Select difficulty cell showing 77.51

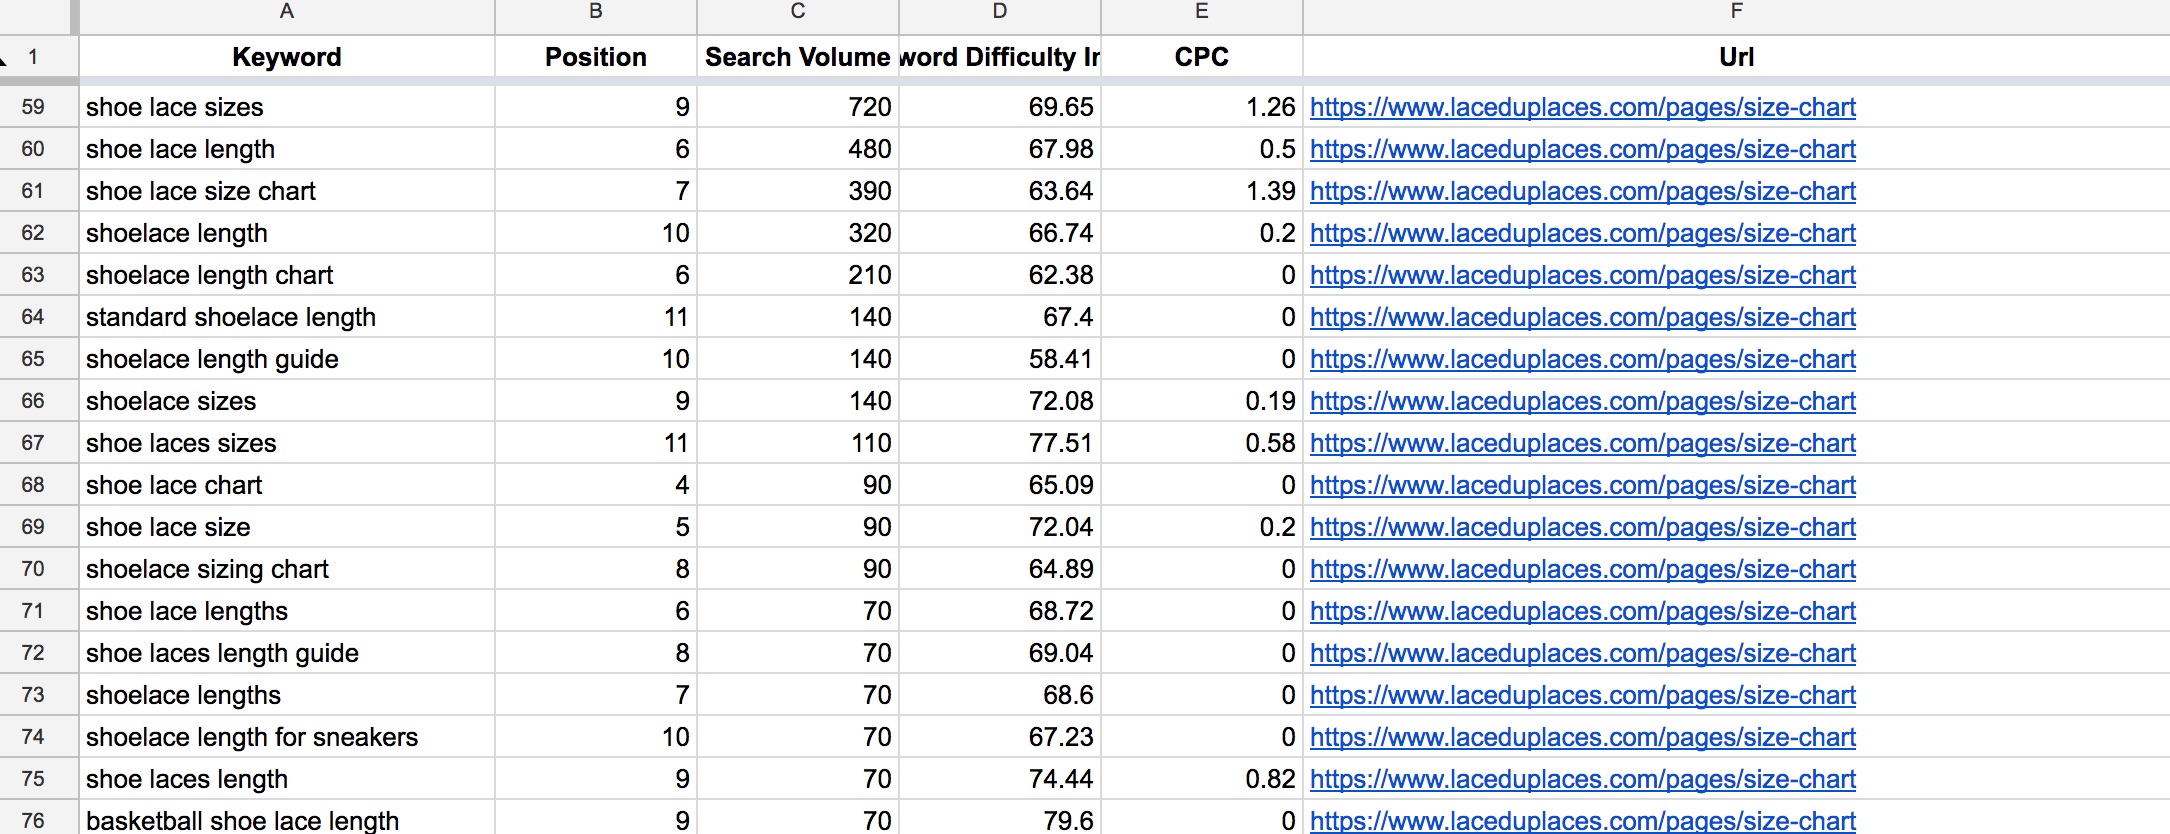[1000, 443]
